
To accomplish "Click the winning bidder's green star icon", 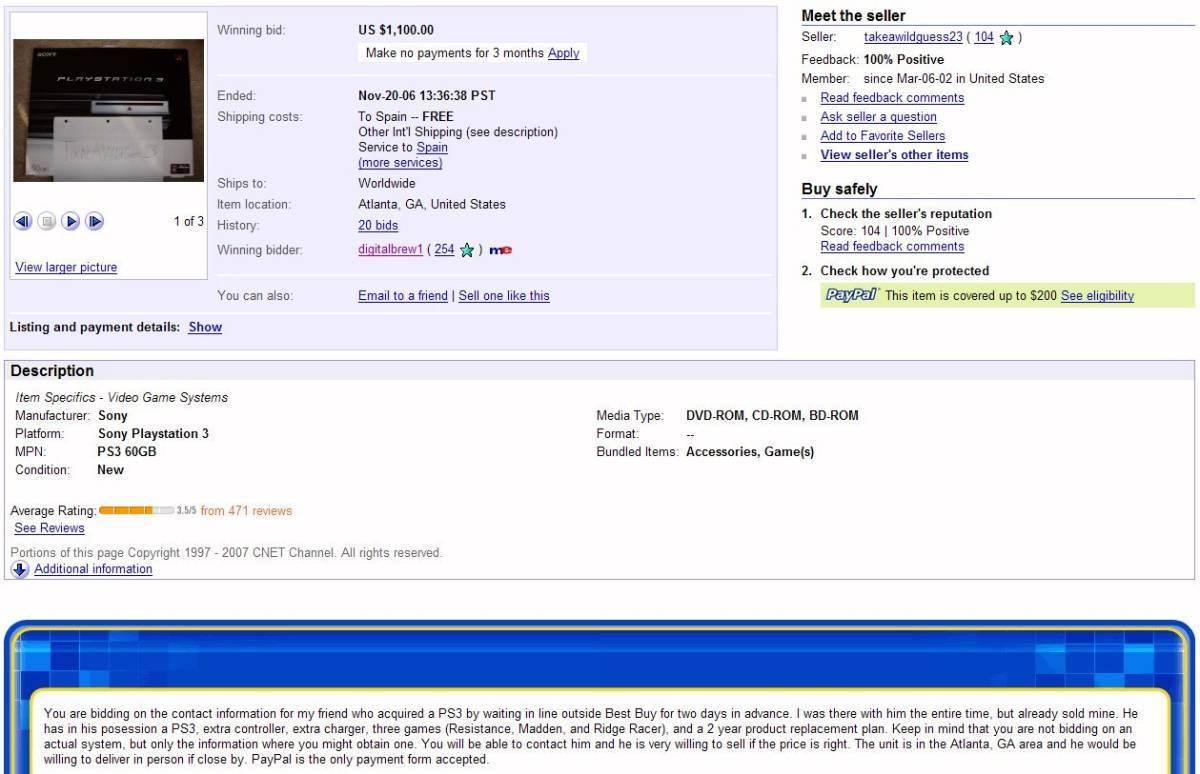I will (x=467, y=250).
